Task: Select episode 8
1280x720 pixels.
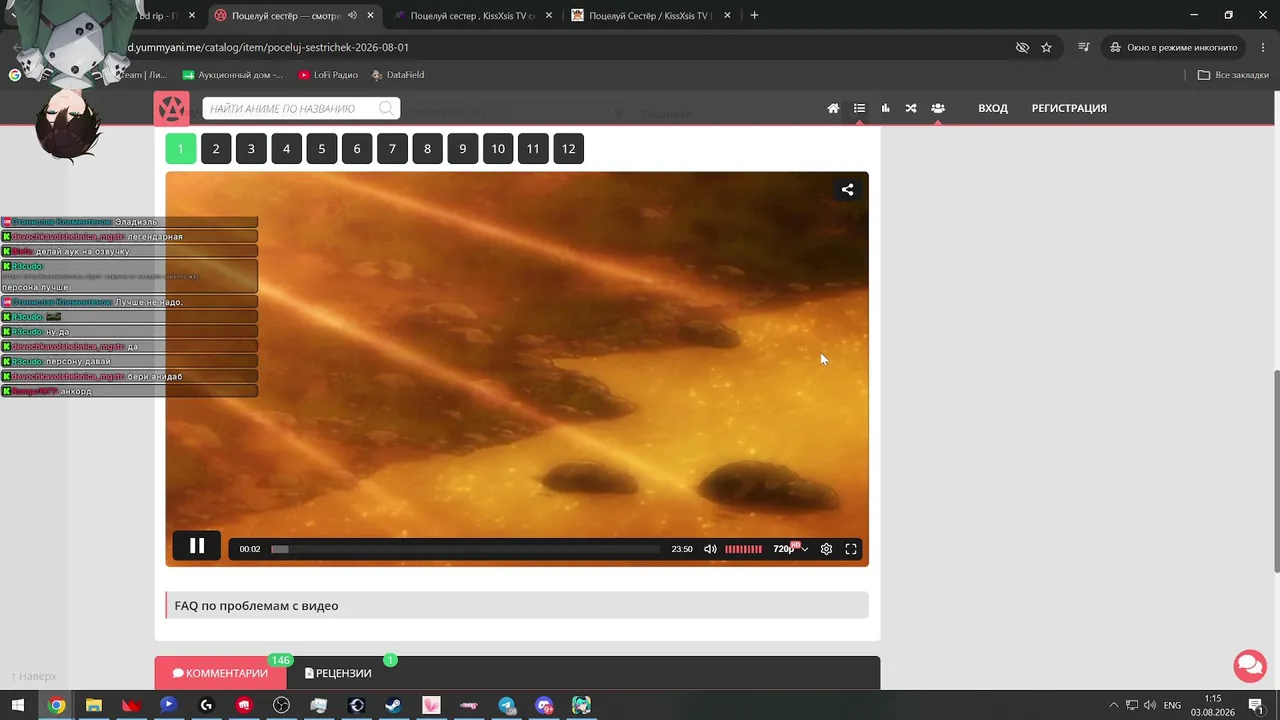Action: (427, 149)
